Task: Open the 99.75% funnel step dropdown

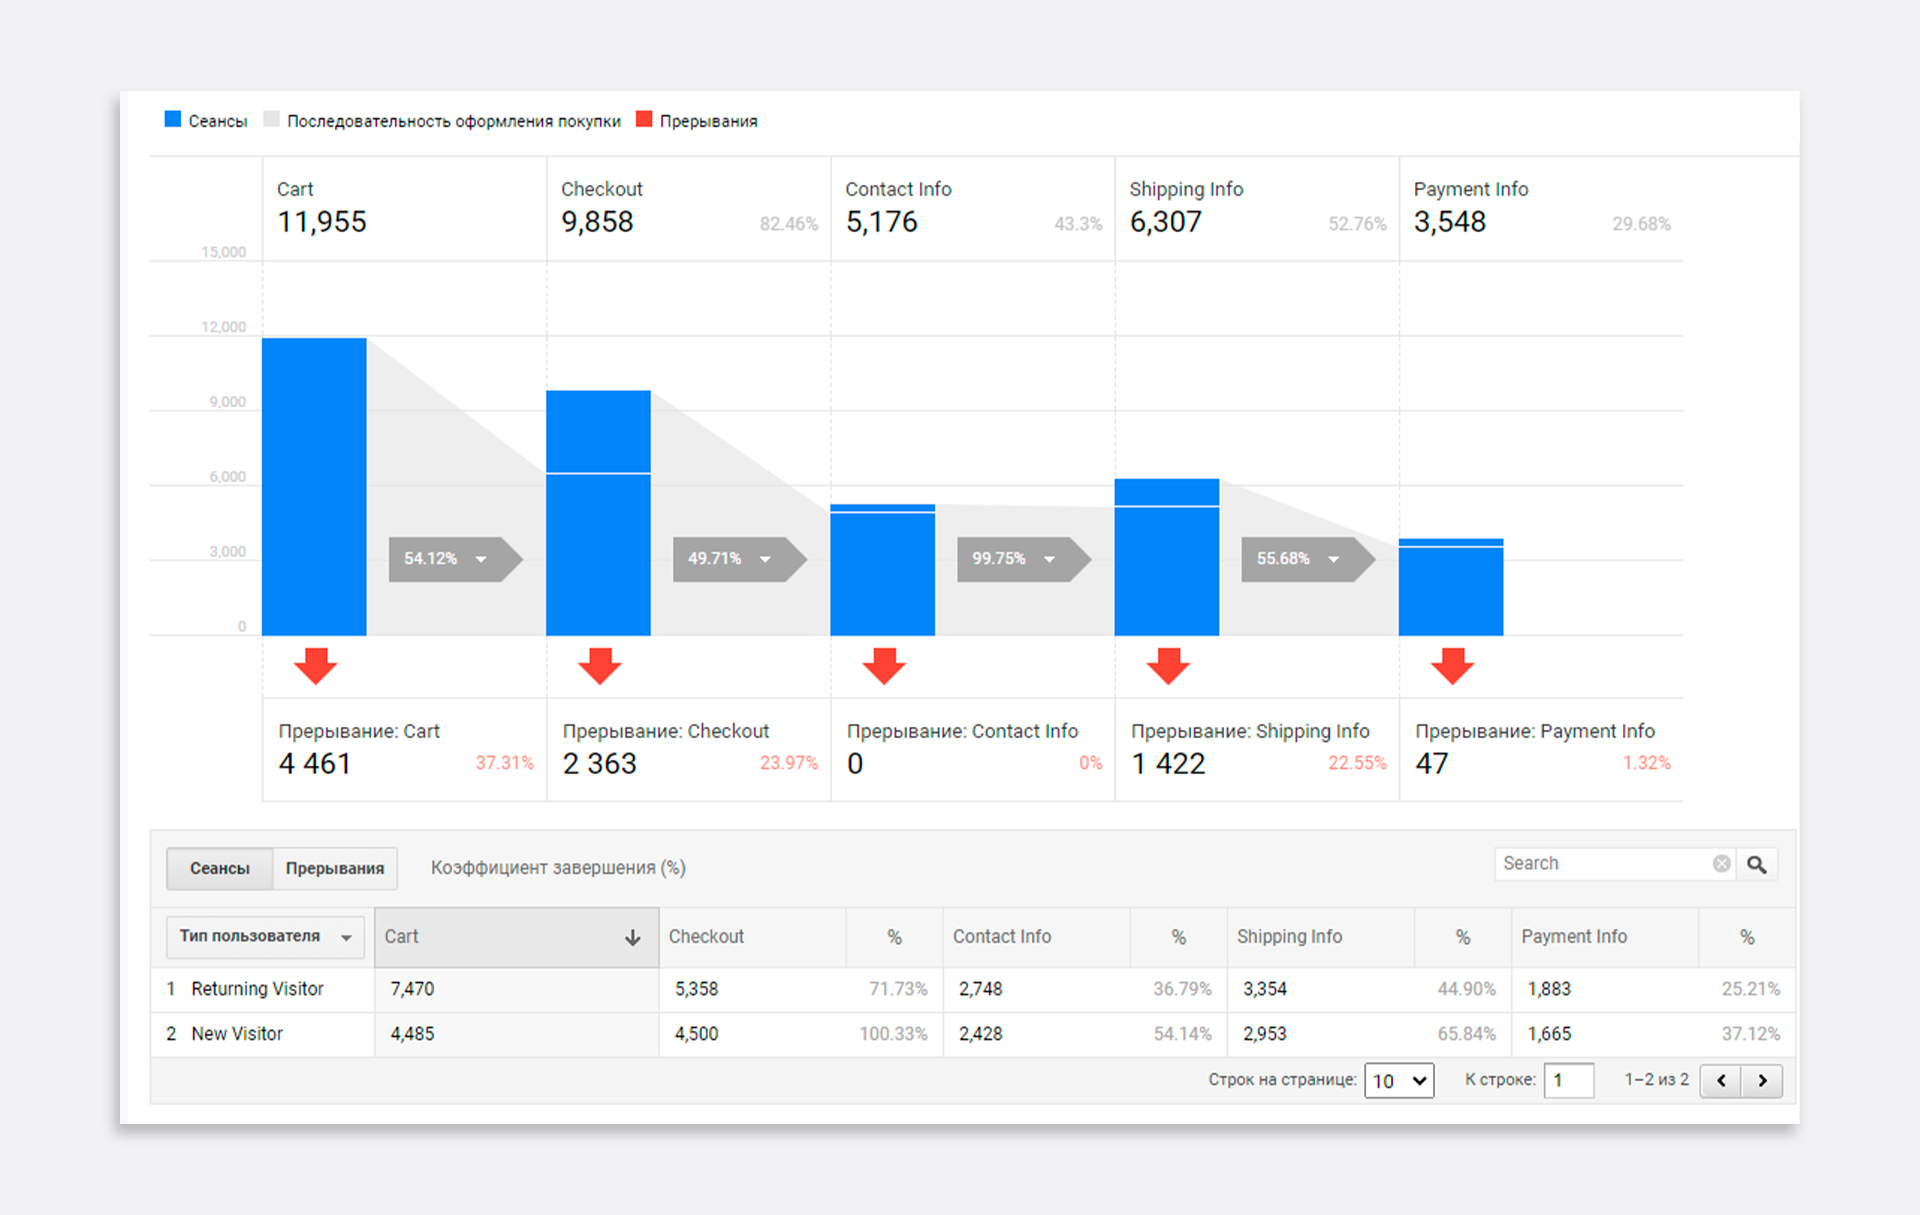Action: (x=1049, y=559)
